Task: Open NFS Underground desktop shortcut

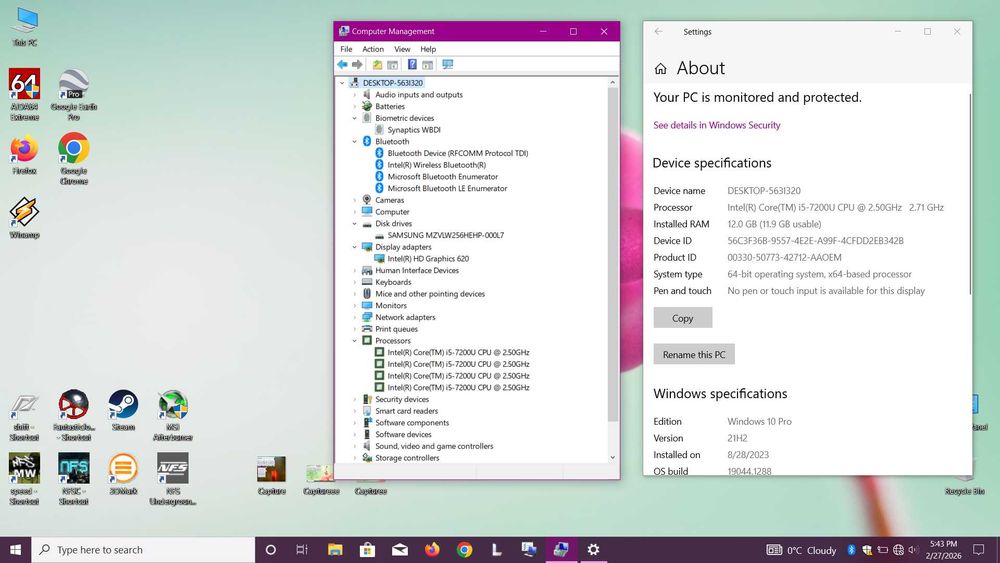Action: point(173,479)
